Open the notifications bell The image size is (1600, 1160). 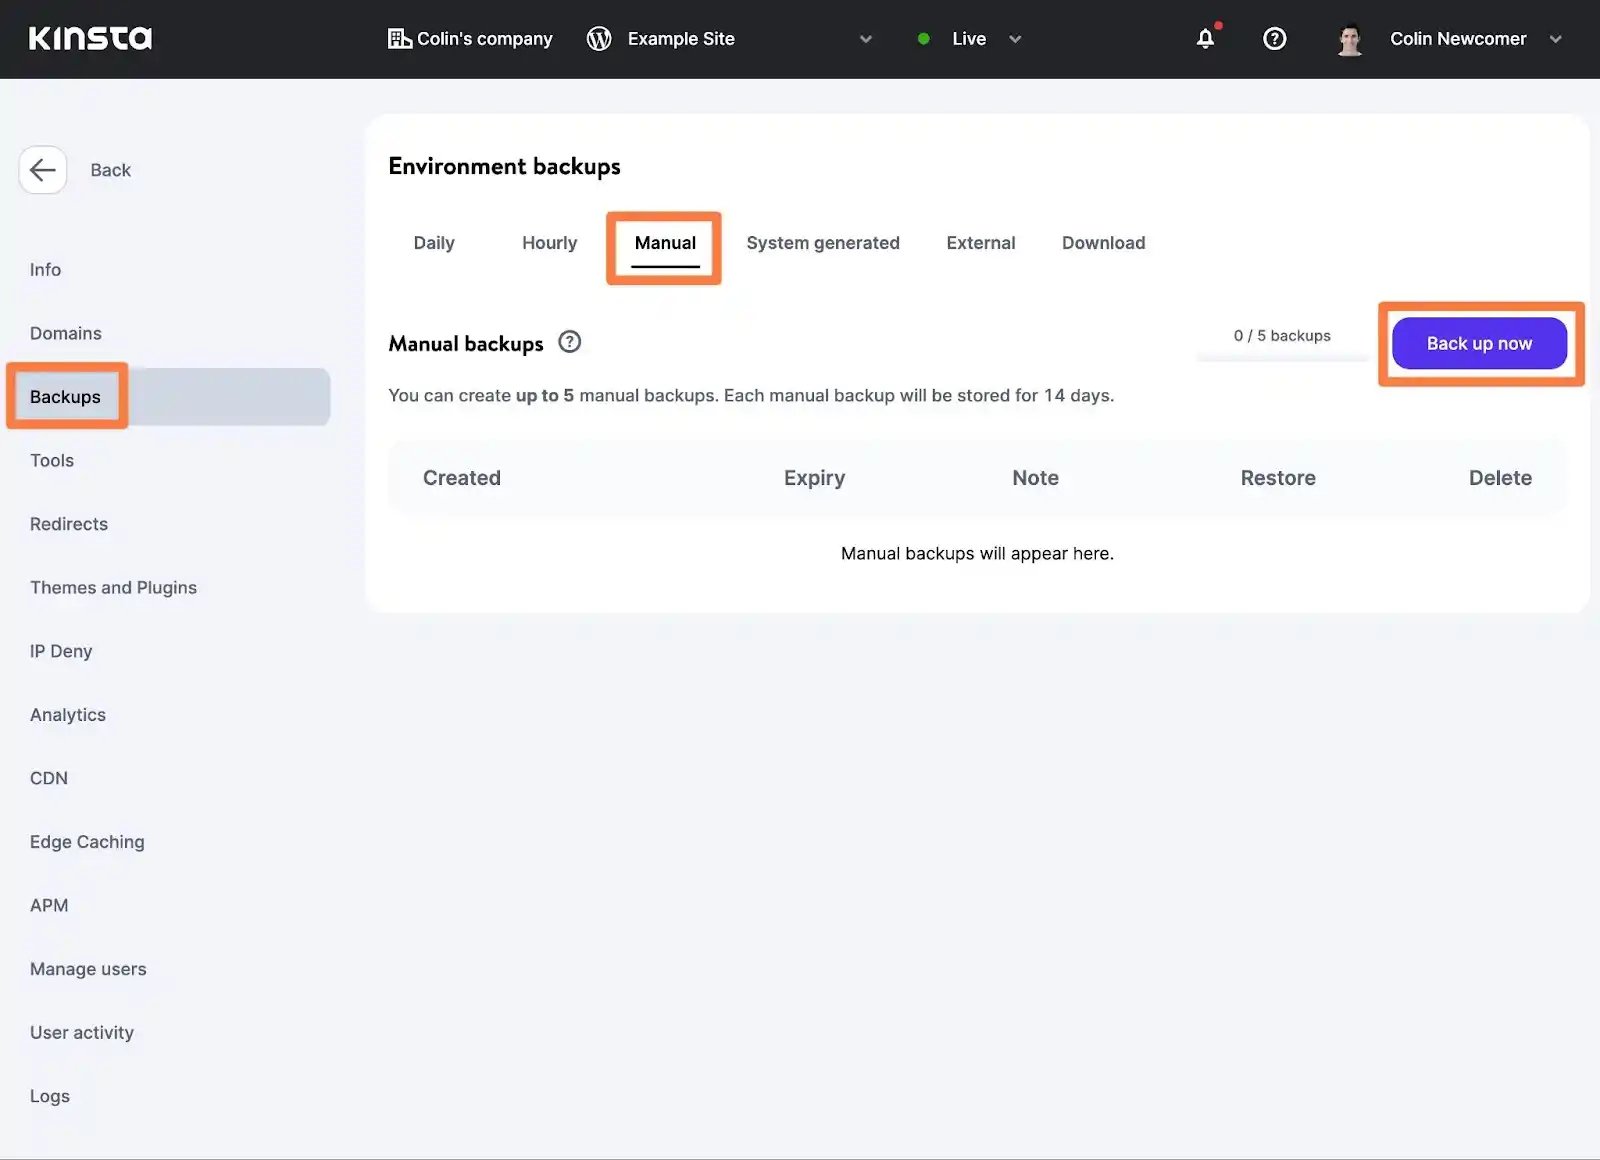tap(1206, 38)
